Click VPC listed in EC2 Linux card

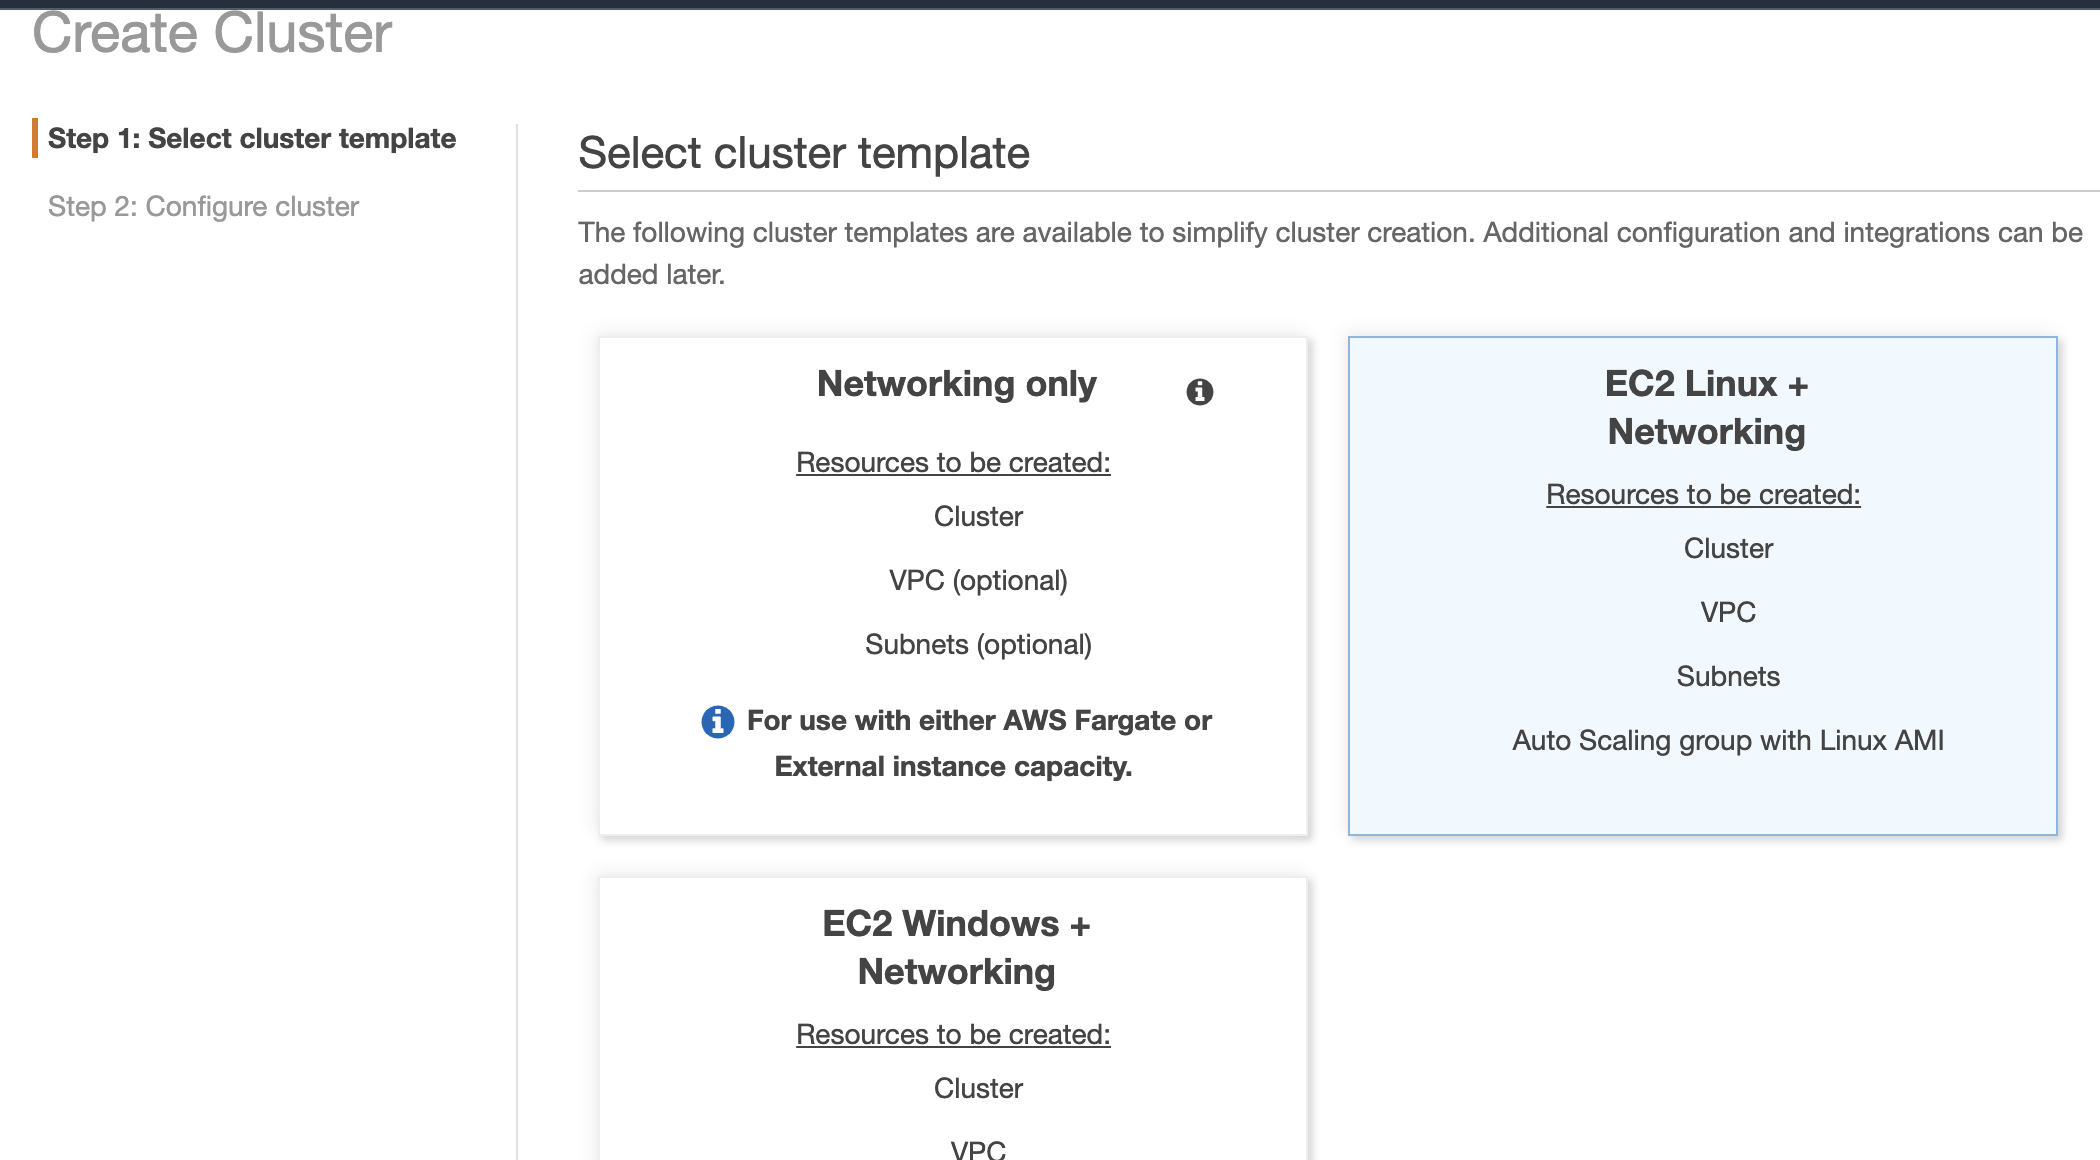[x=1727, y=612]
